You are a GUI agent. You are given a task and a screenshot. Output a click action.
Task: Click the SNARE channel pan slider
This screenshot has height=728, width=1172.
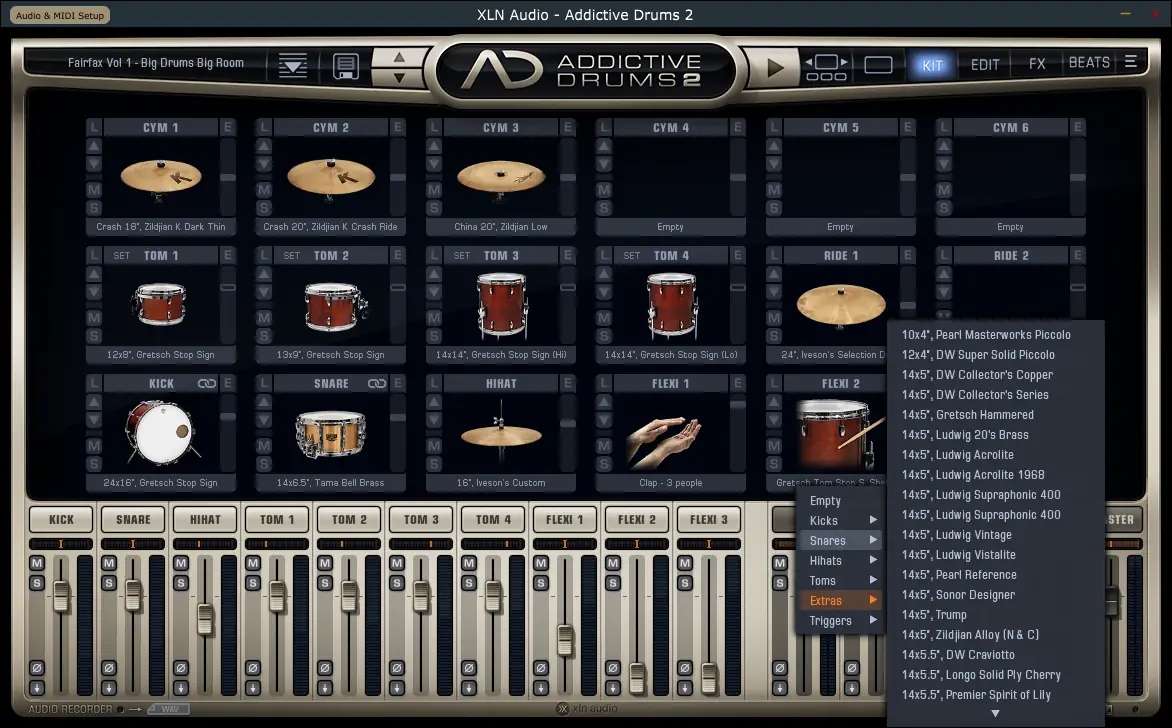click(x=133, y=544)
